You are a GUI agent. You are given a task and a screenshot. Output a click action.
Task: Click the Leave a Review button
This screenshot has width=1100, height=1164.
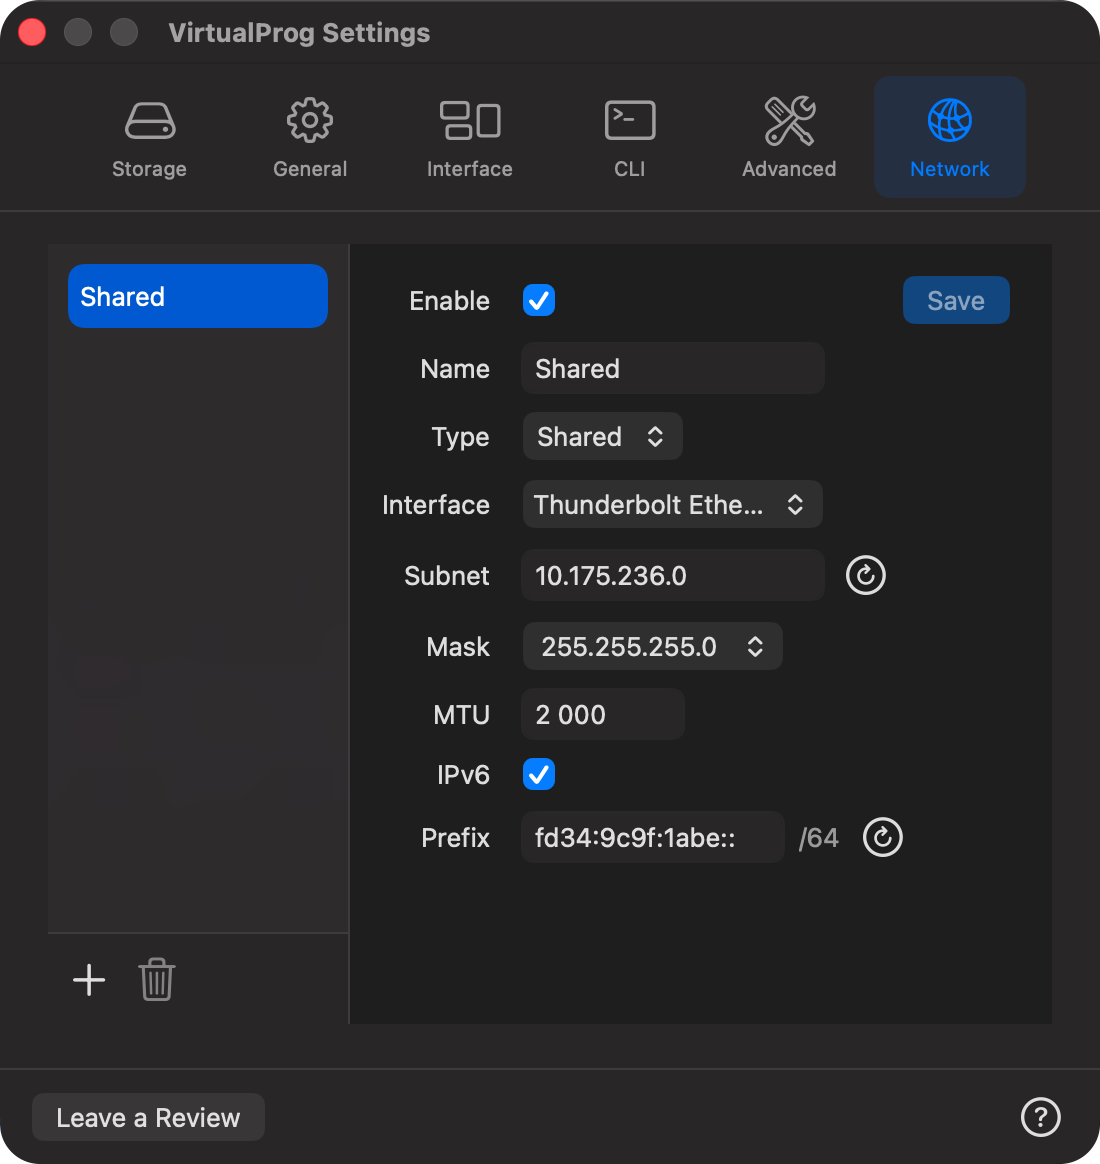pyautogui.click(x=148, y=1117)
